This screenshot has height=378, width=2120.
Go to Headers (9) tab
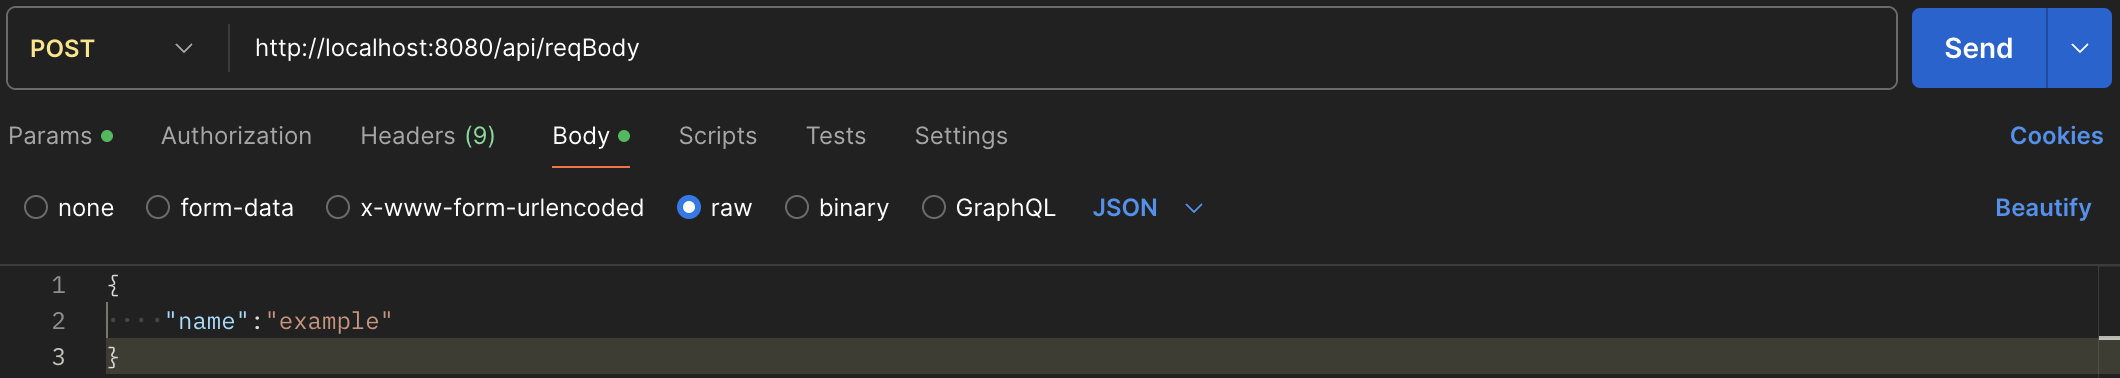tap(427, 136)
